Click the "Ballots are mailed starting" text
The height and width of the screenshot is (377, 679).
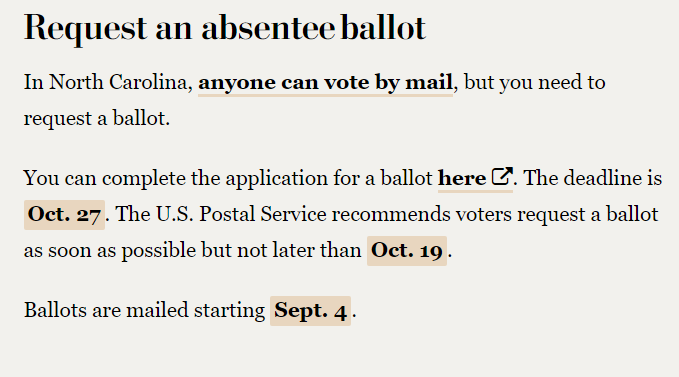pyautogui.click(x=144, y=311)
